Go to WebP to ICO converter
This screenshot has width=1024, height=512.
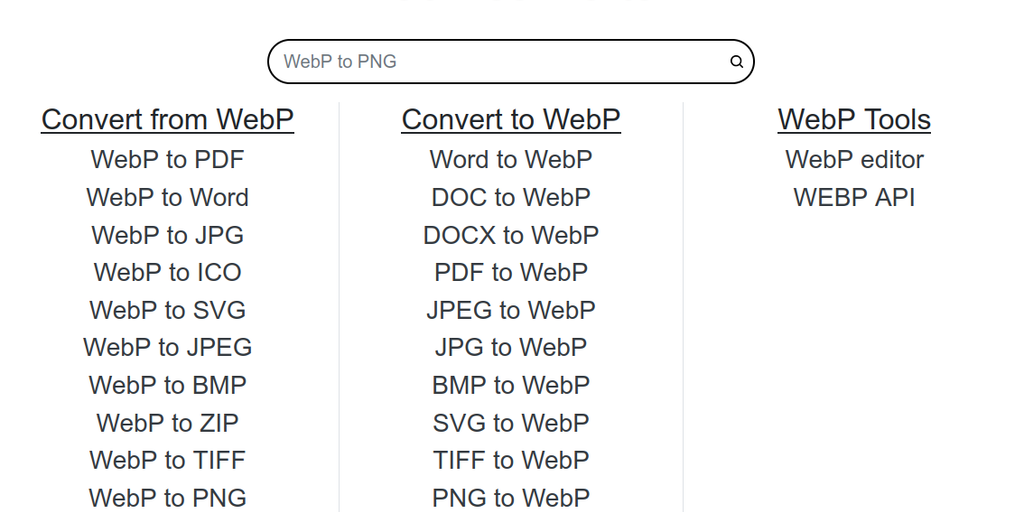point(167,273)
